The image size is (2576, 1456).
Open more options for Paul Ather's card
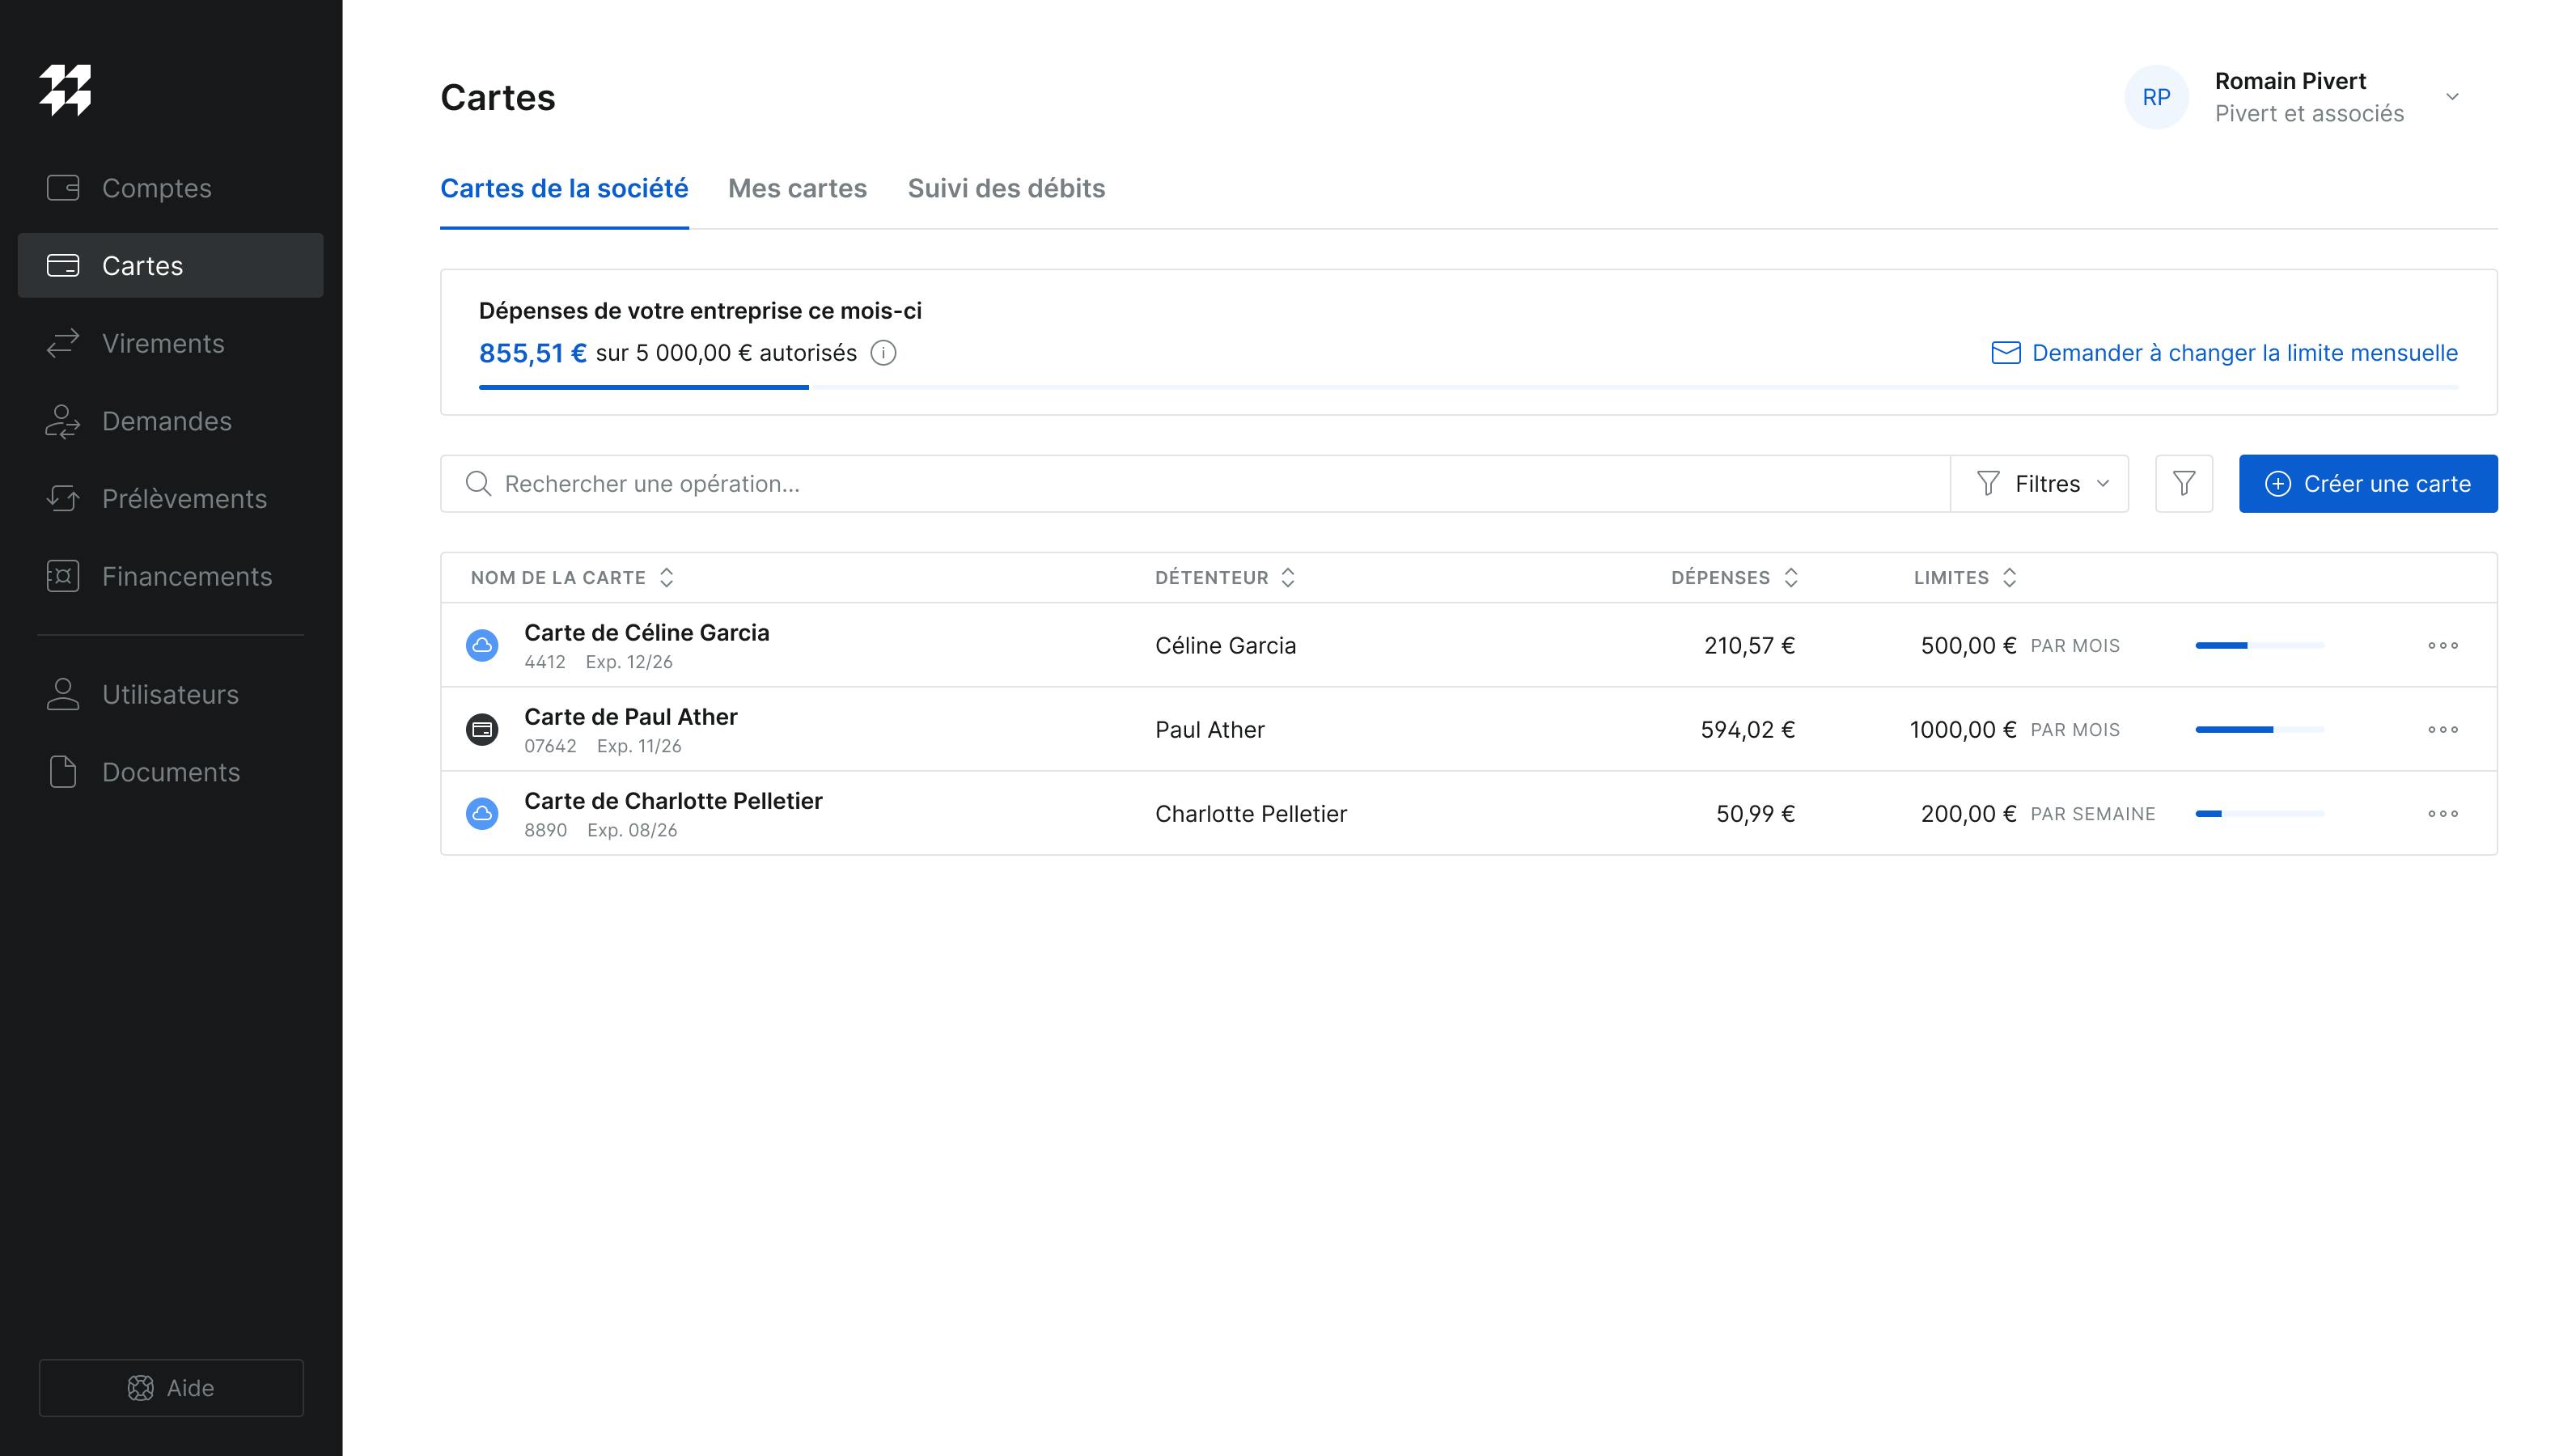click(x=2443, y=730)
